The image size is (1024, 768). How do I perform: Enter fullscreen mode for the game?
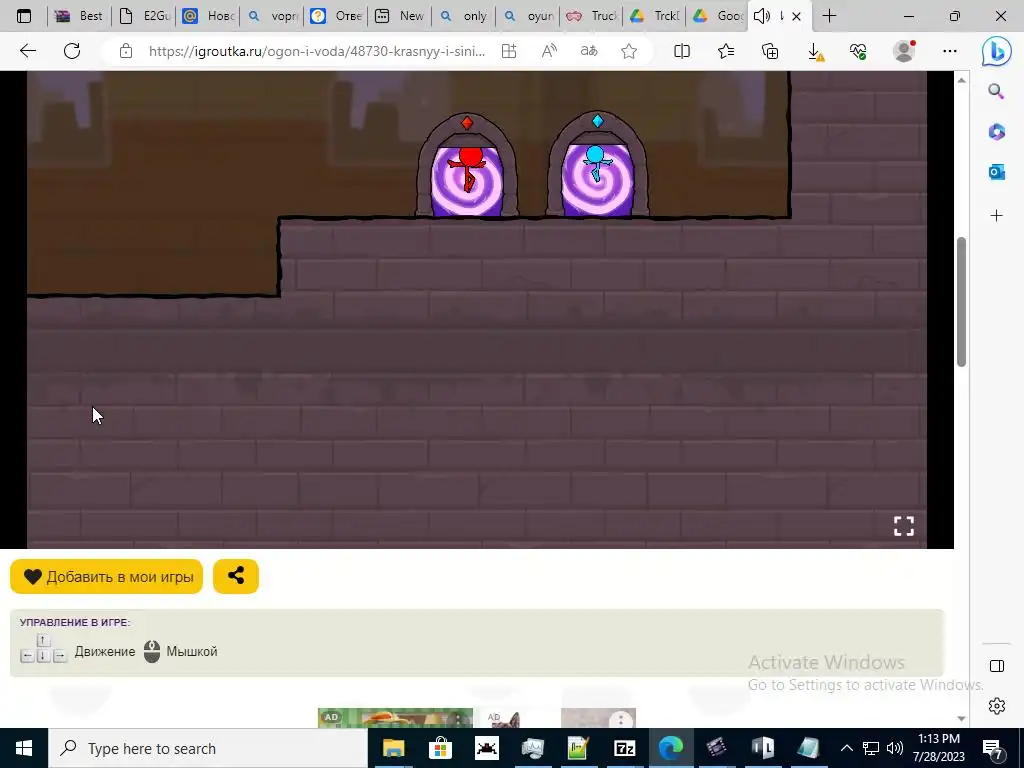tap(904, 526)
